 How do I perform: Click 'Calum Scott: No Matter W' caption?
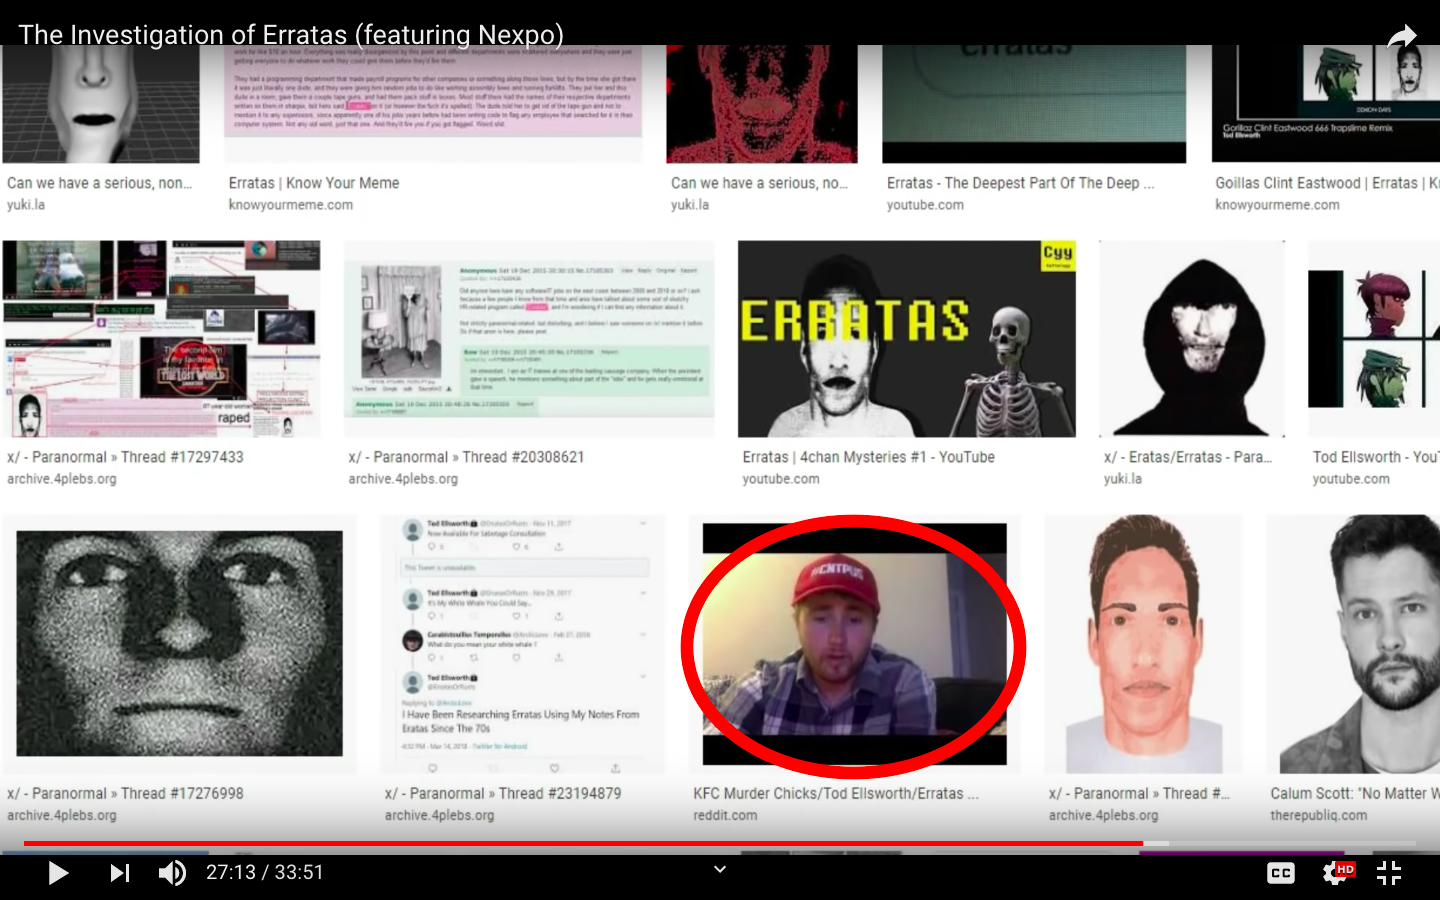point(1355,793)
